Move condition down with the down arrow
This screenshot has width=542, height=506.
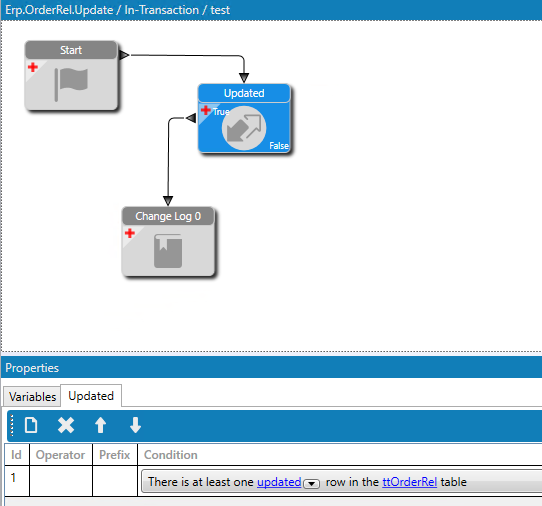(x=136, y=425)
